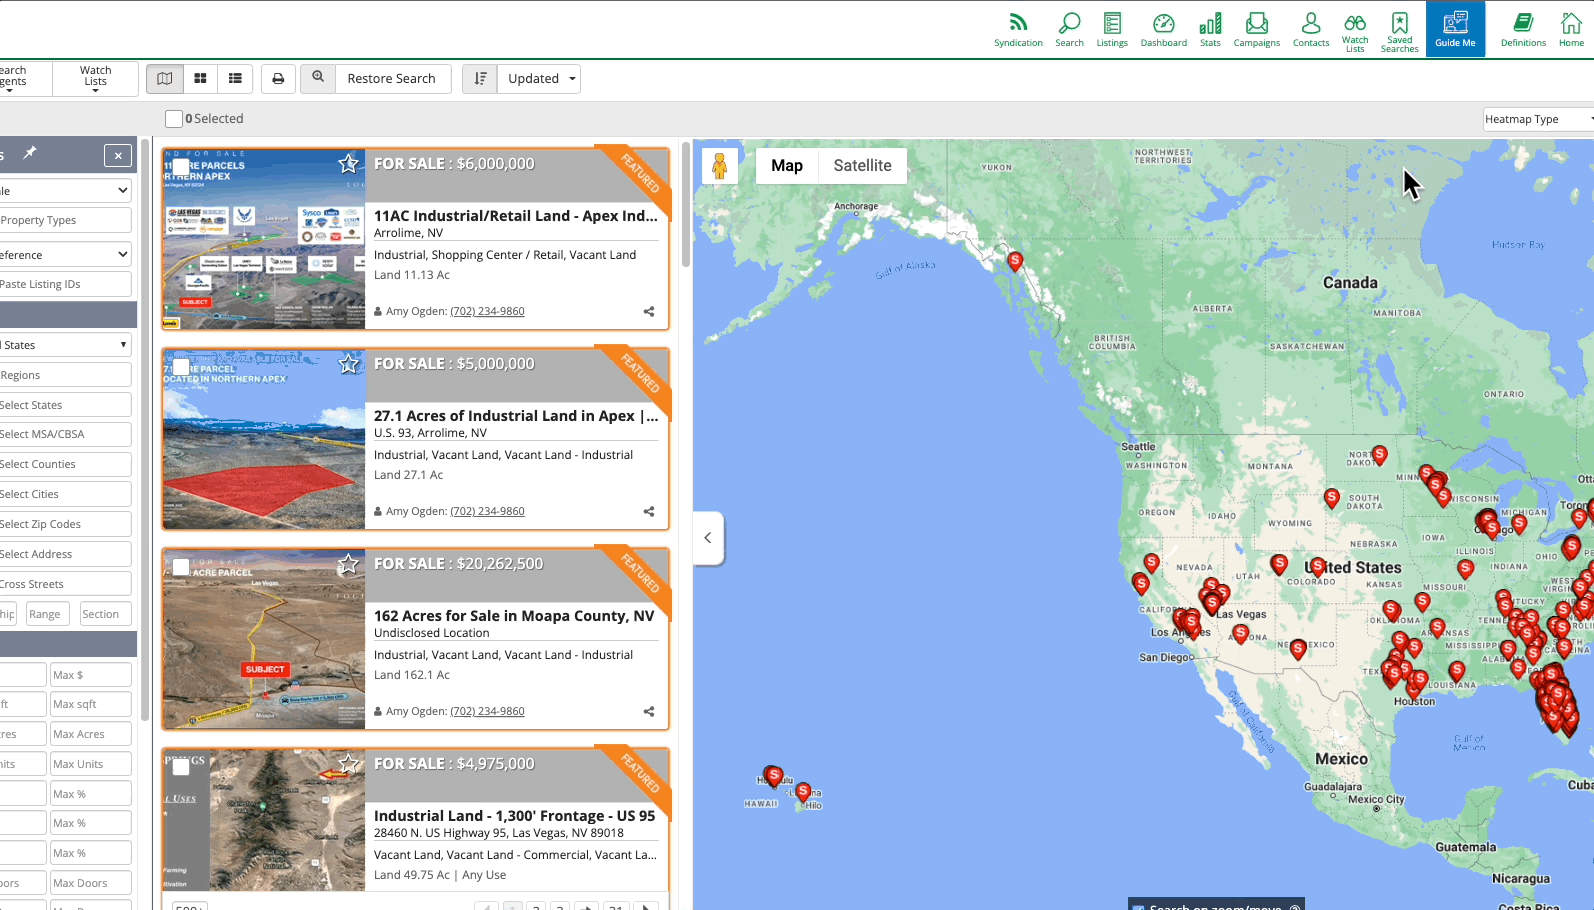The height and width of the screenshot is (910, 1594).
Task: Check the $5,000,000 listing checkbox
Action: 181,366
